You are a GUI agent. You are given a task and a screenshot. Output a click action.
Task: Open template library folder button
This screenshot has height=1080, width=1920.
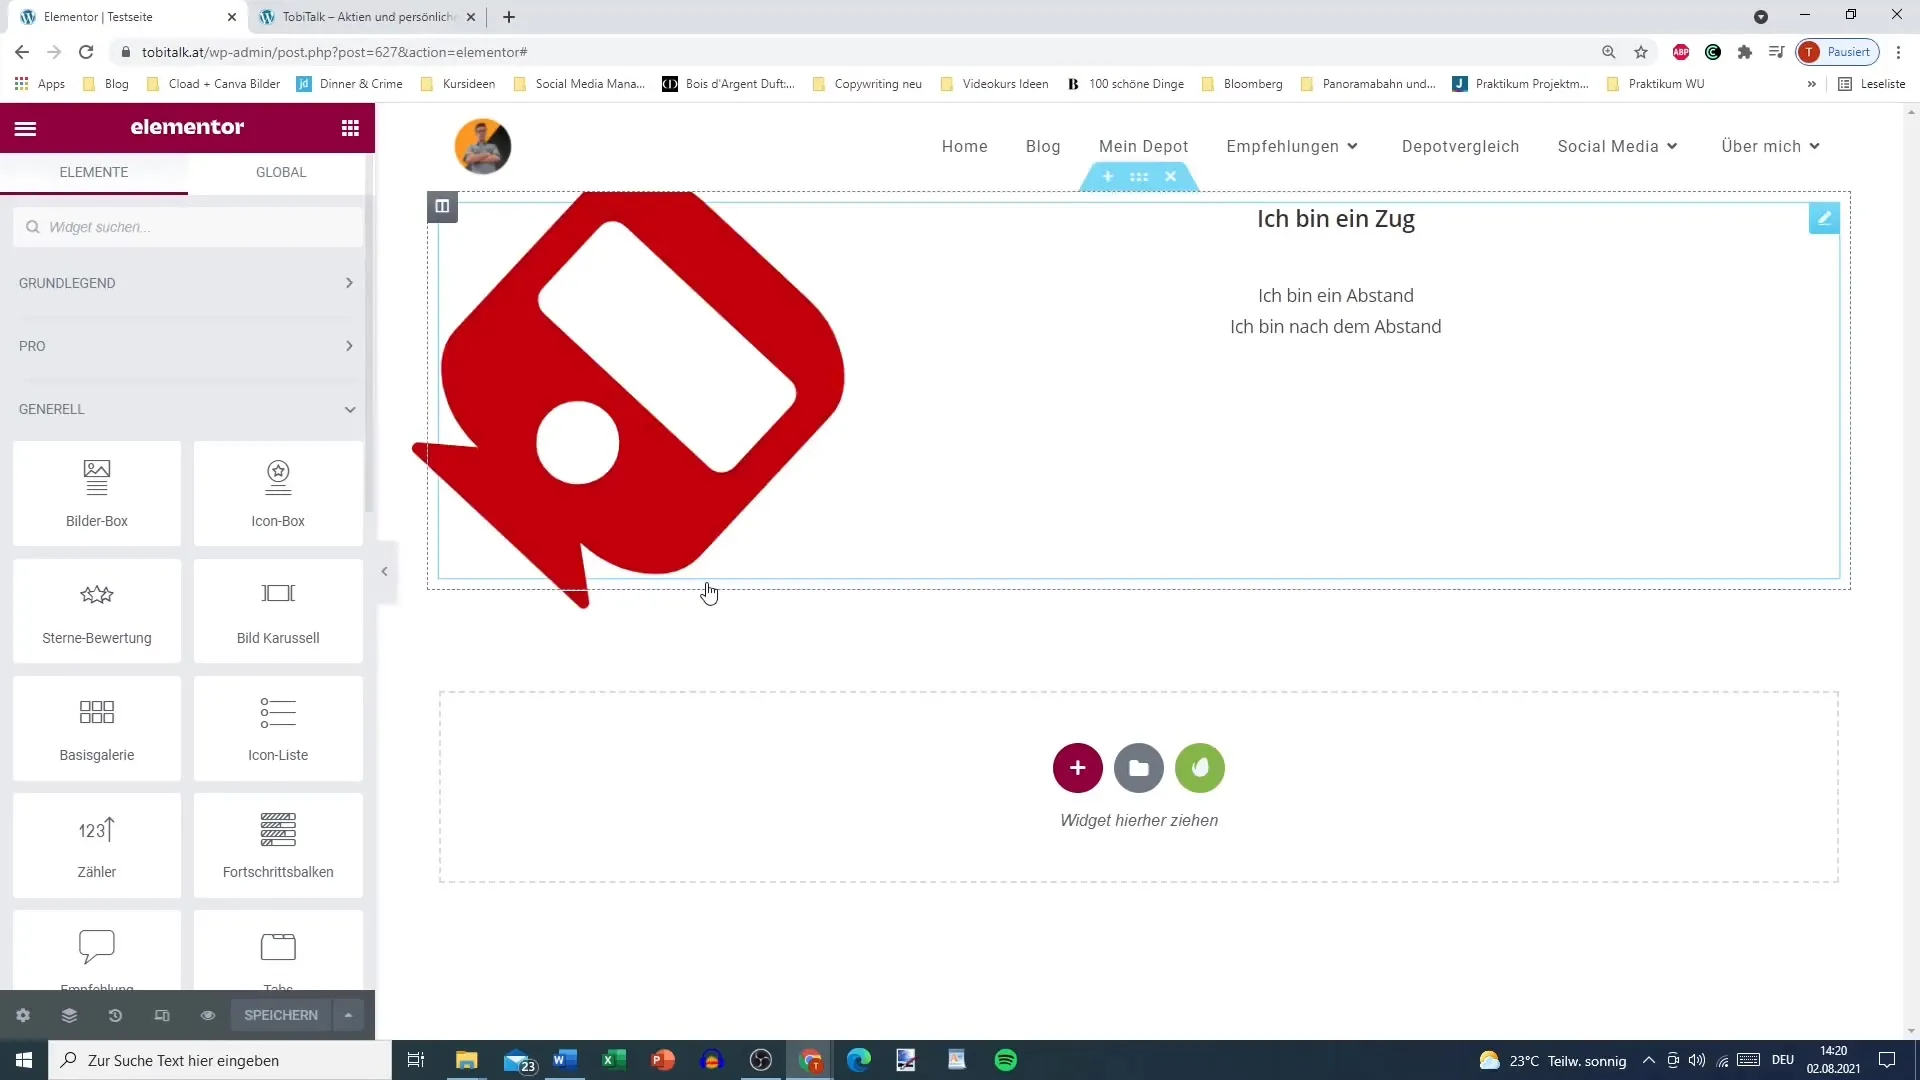1139,768
